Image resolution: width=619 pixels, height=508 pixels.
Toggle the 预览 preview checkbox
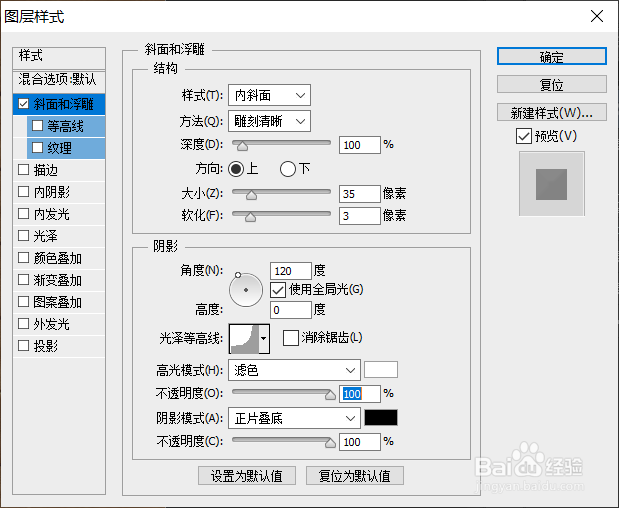[x=524, y=136]
